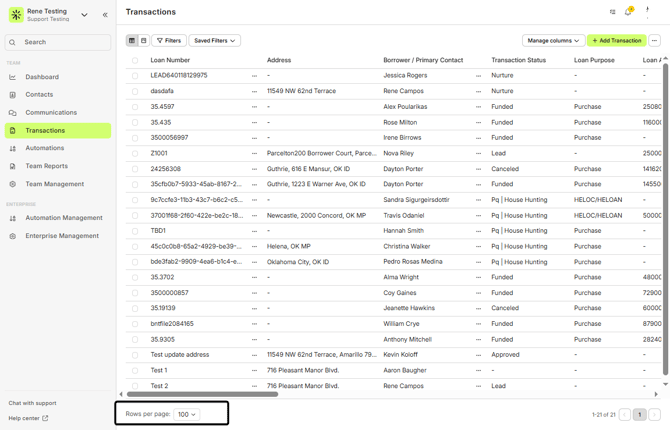Switch to card layout view icon
Image resolution: width=670 pixels, height=430 pixels.
click(144, 41)
